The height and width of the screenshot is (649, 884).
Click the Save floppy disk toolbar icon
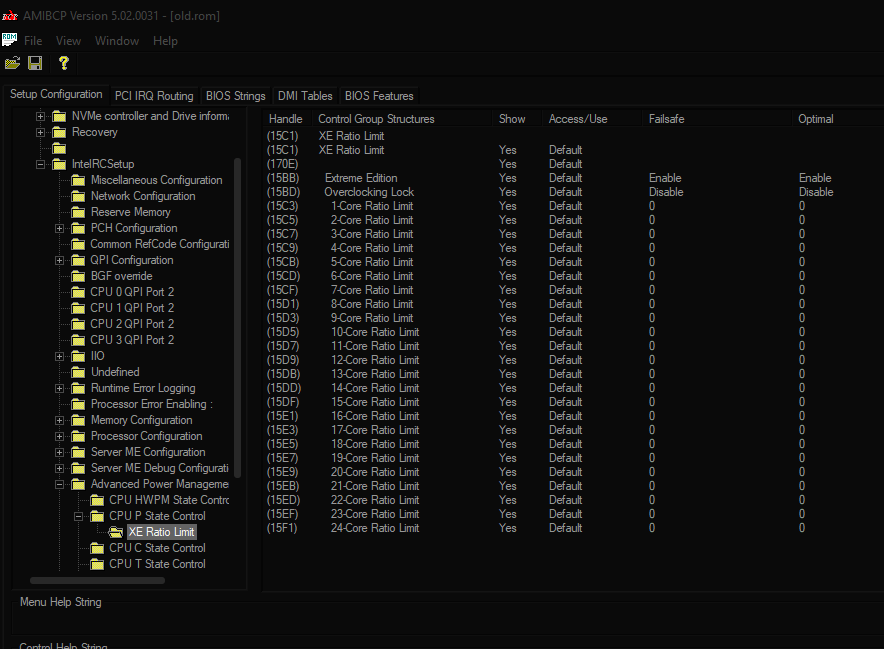tap(35, 63)
